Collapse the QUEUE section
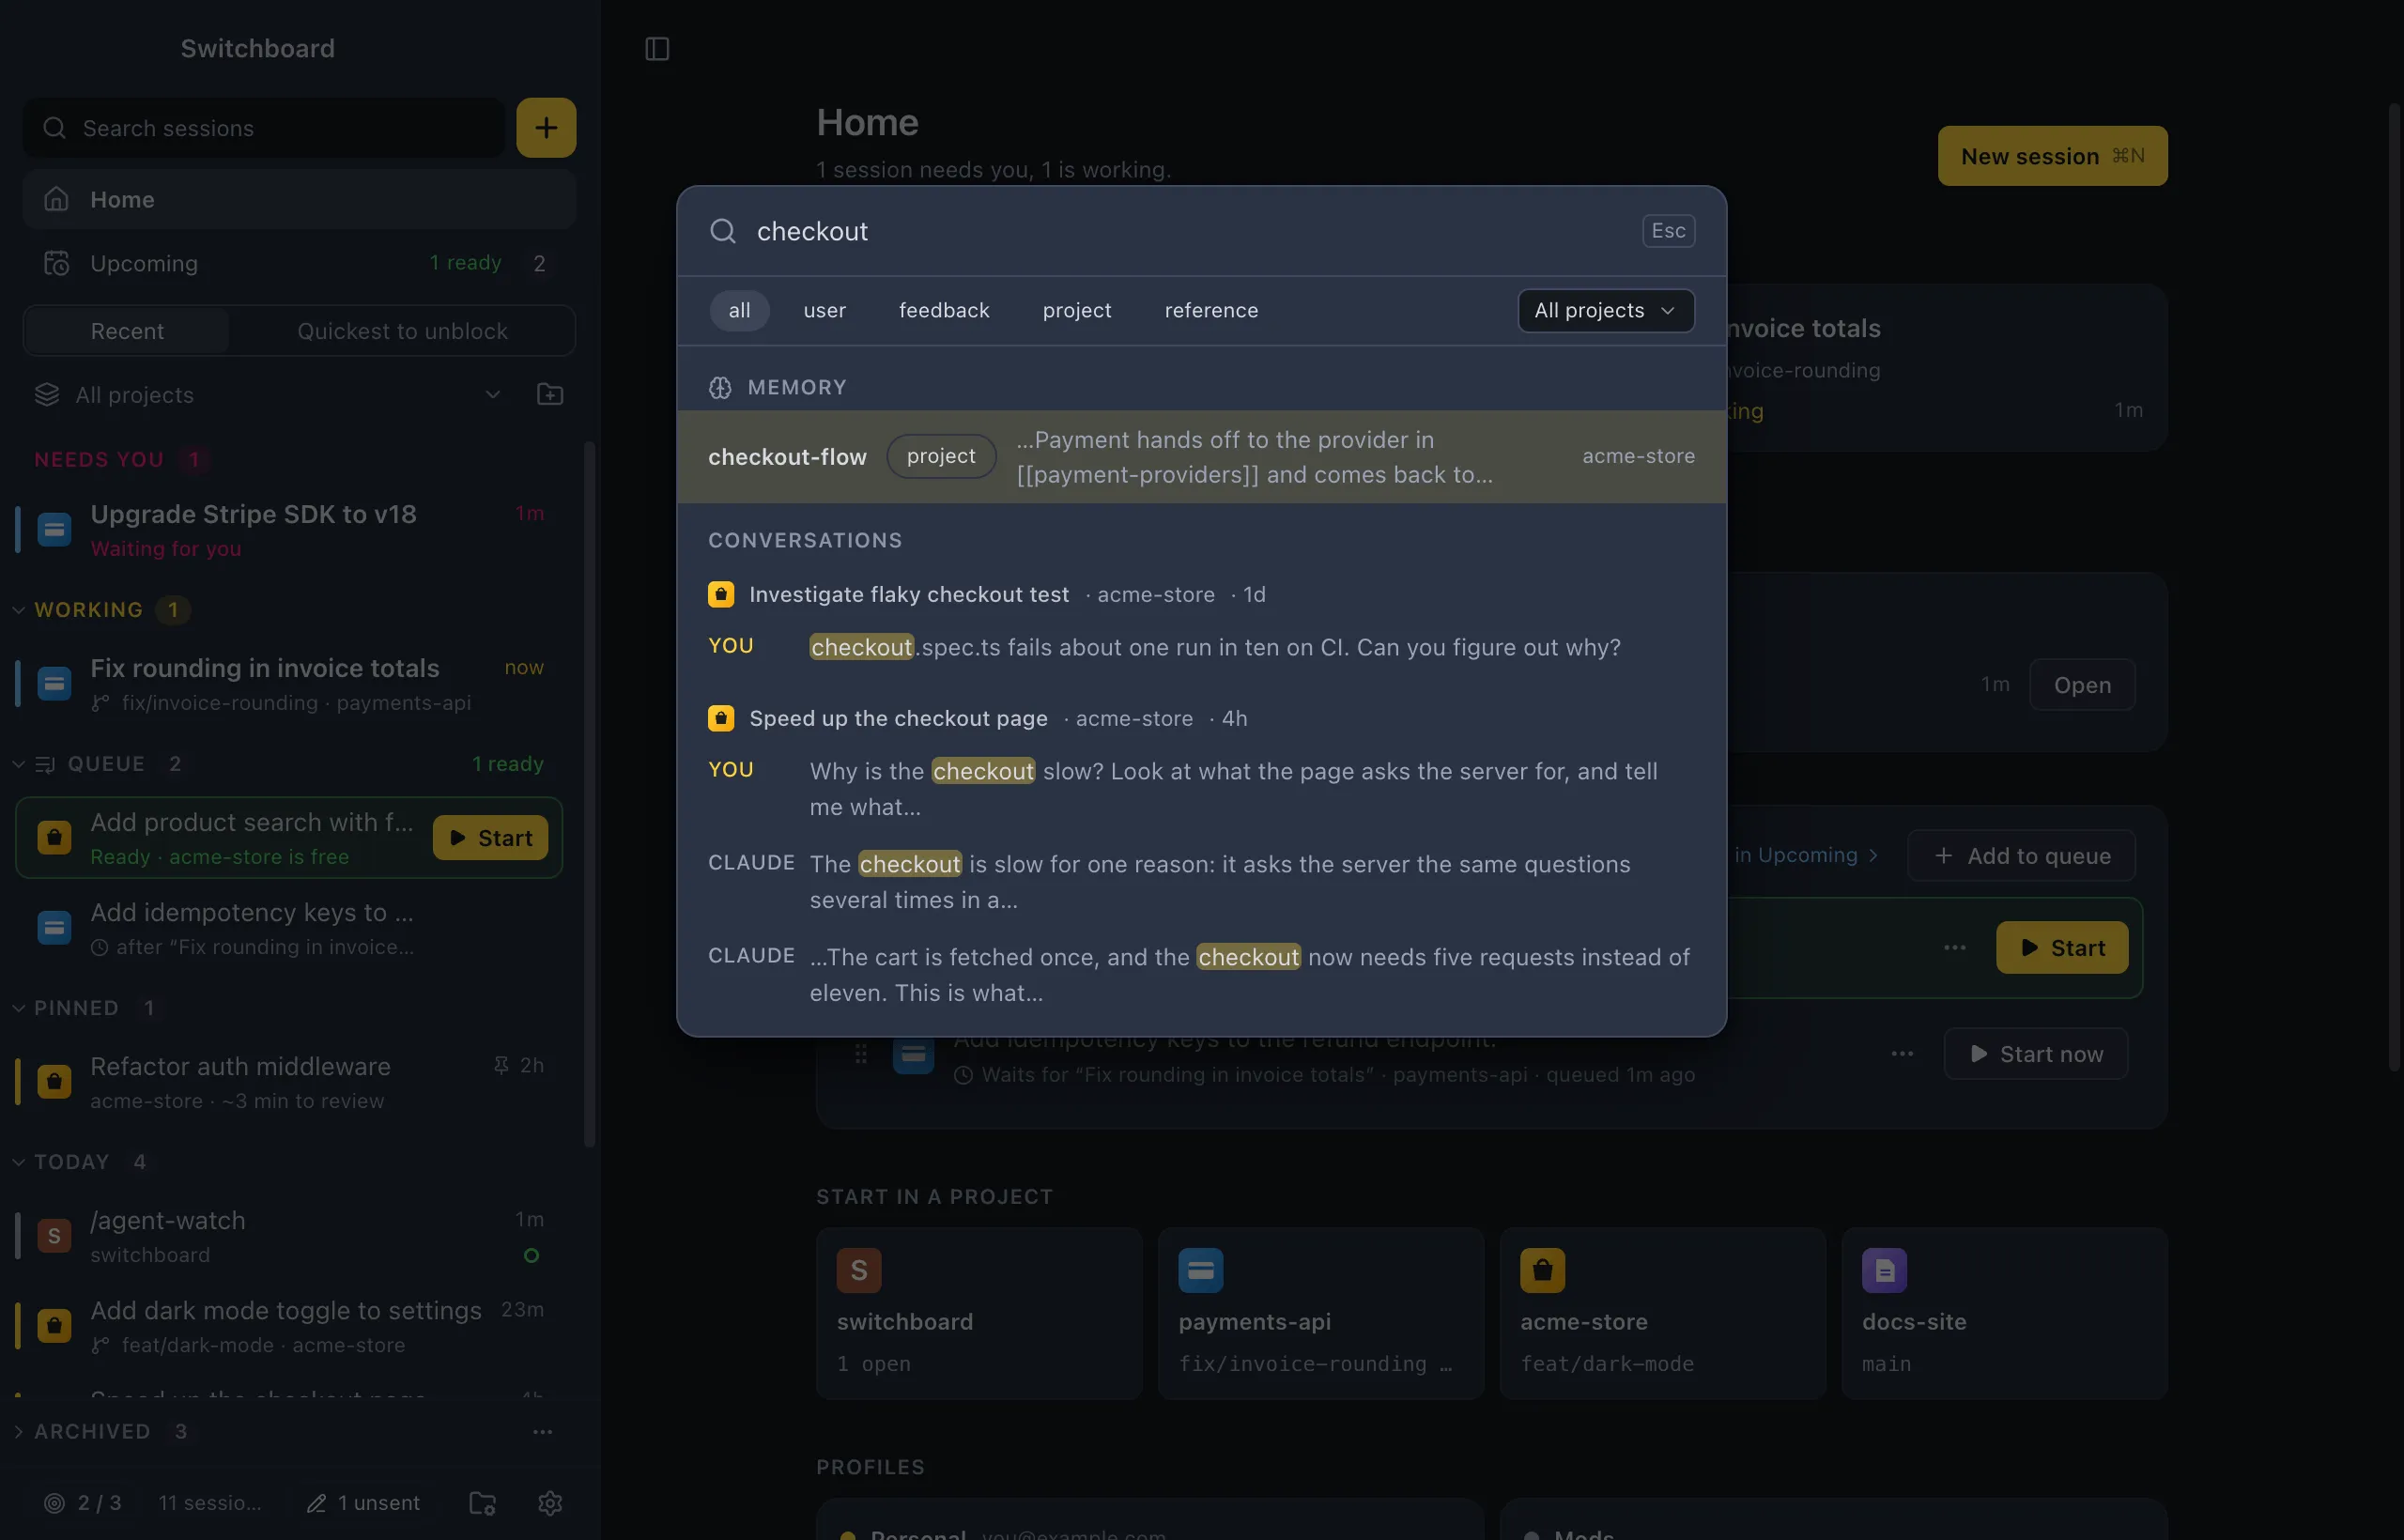The height and width of the screenshot is (1540, 2404). [19, 764]
